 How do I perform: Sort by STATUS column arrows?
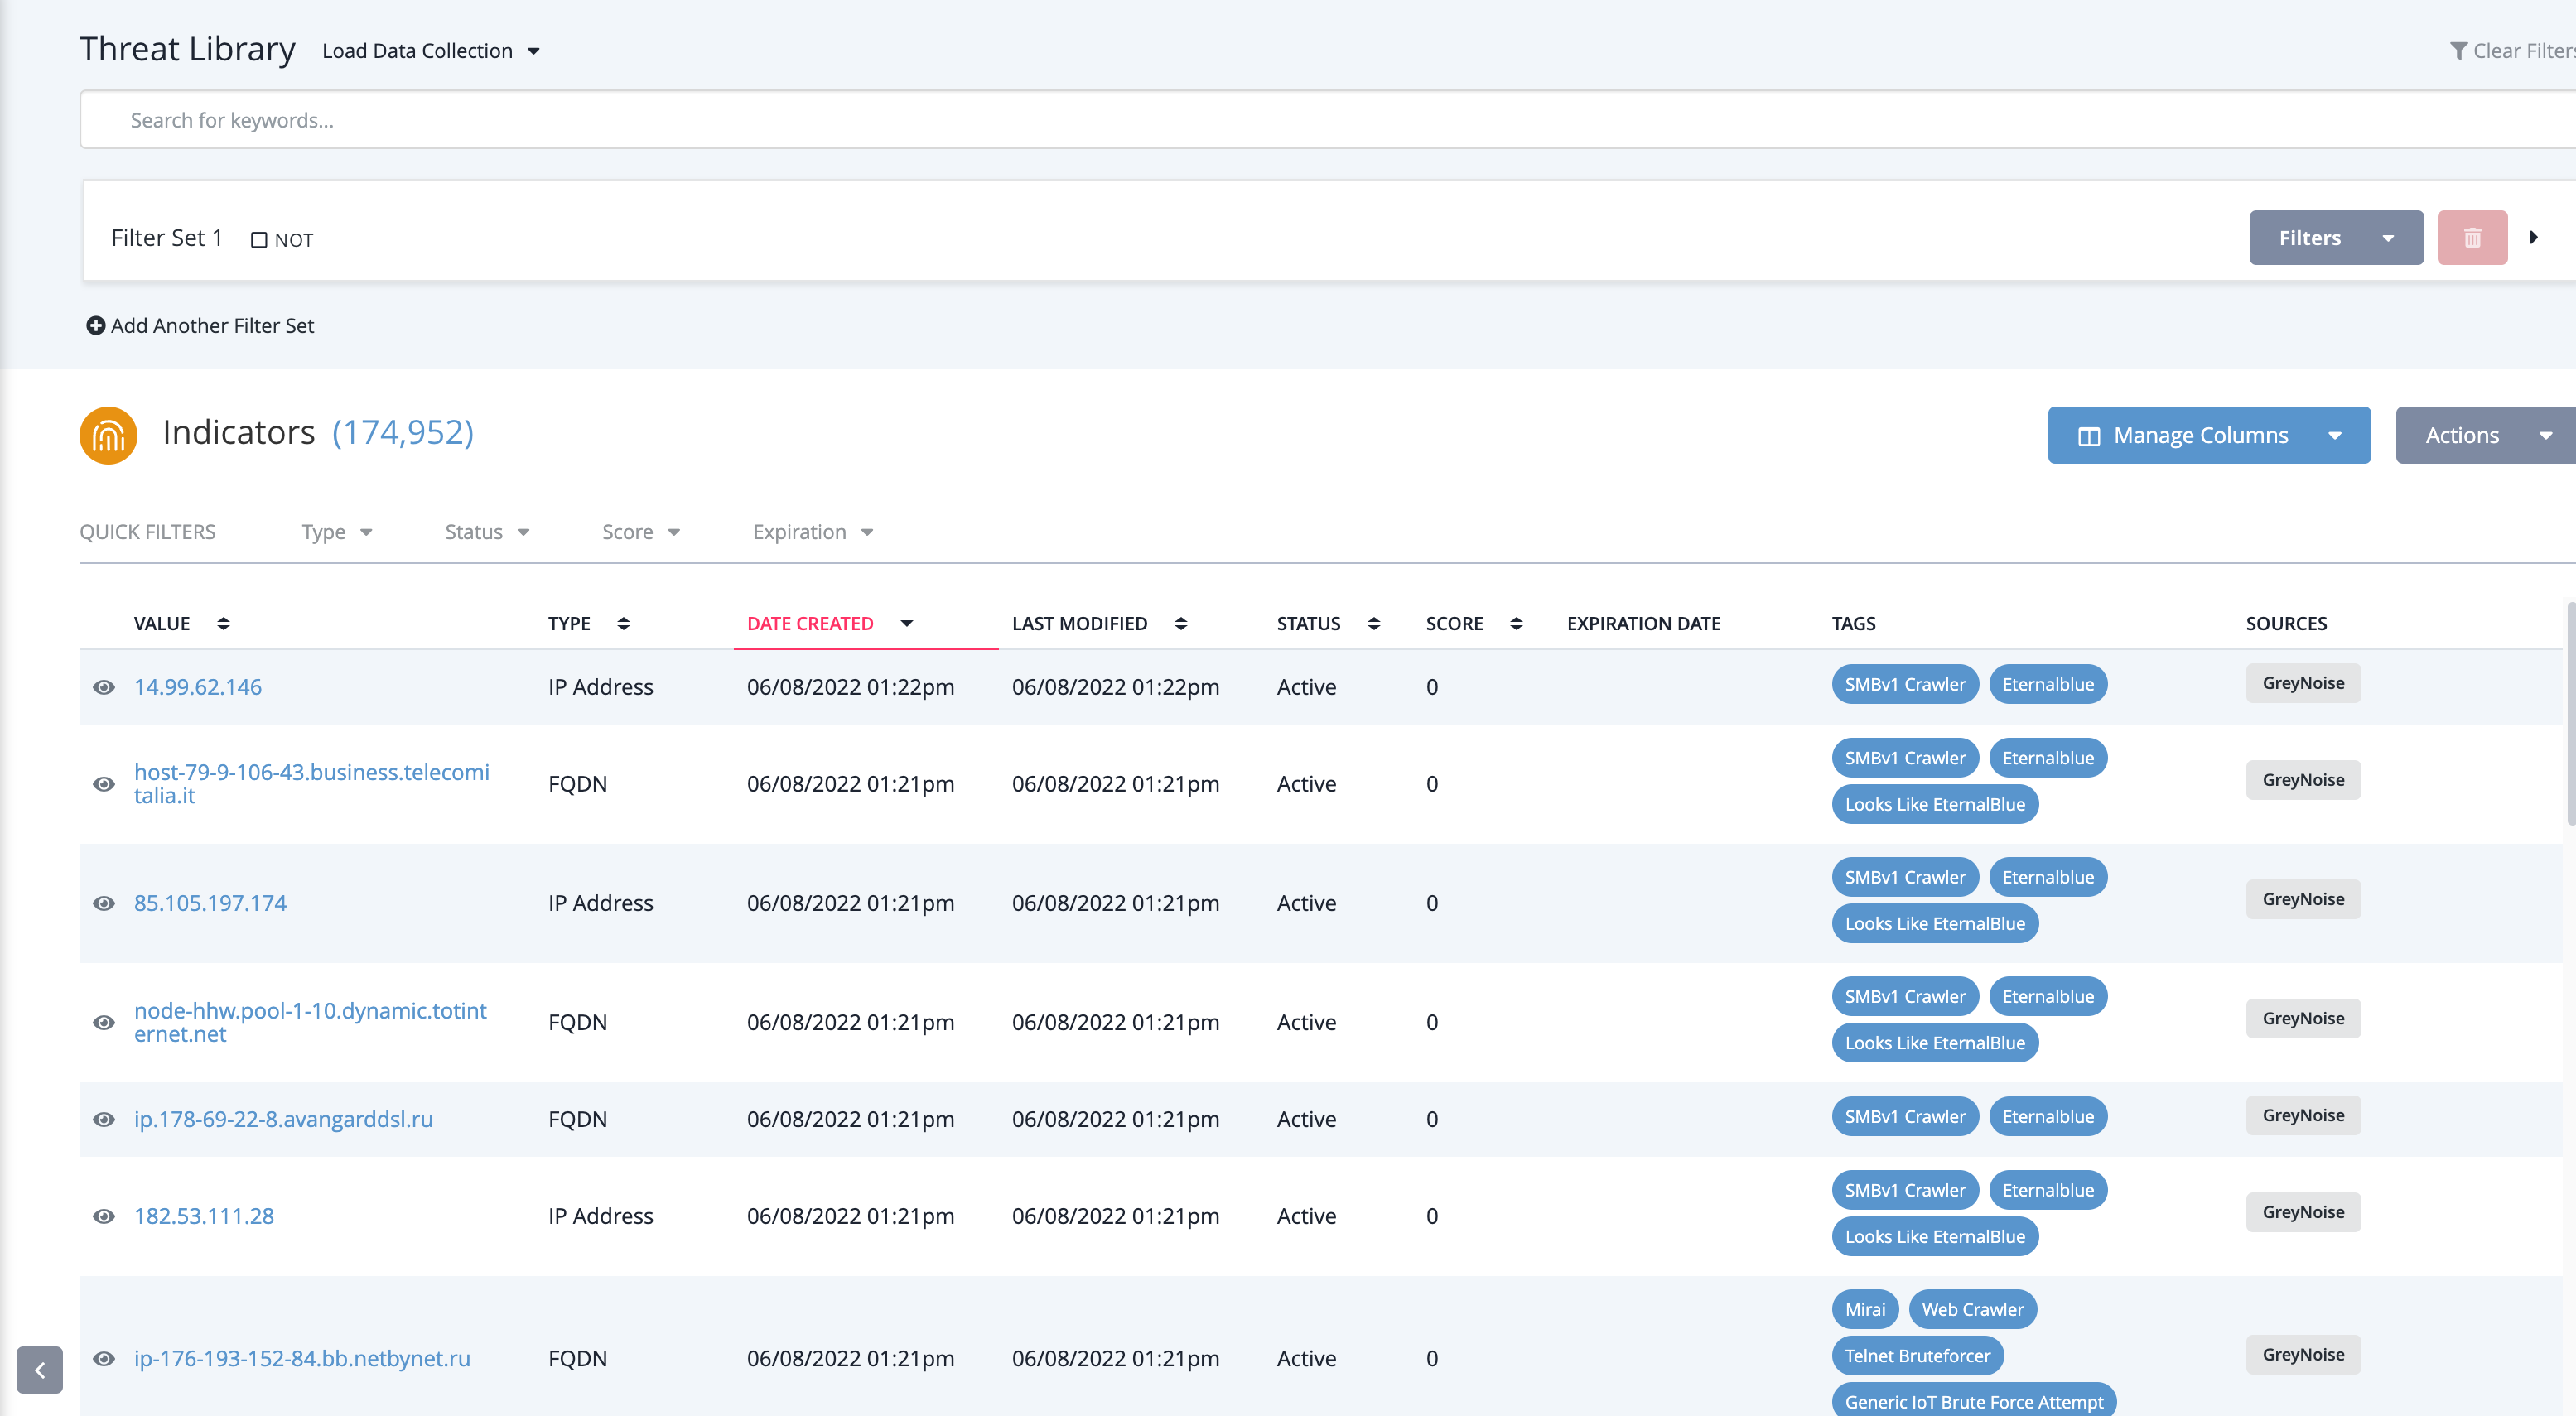pos(1374,624)
